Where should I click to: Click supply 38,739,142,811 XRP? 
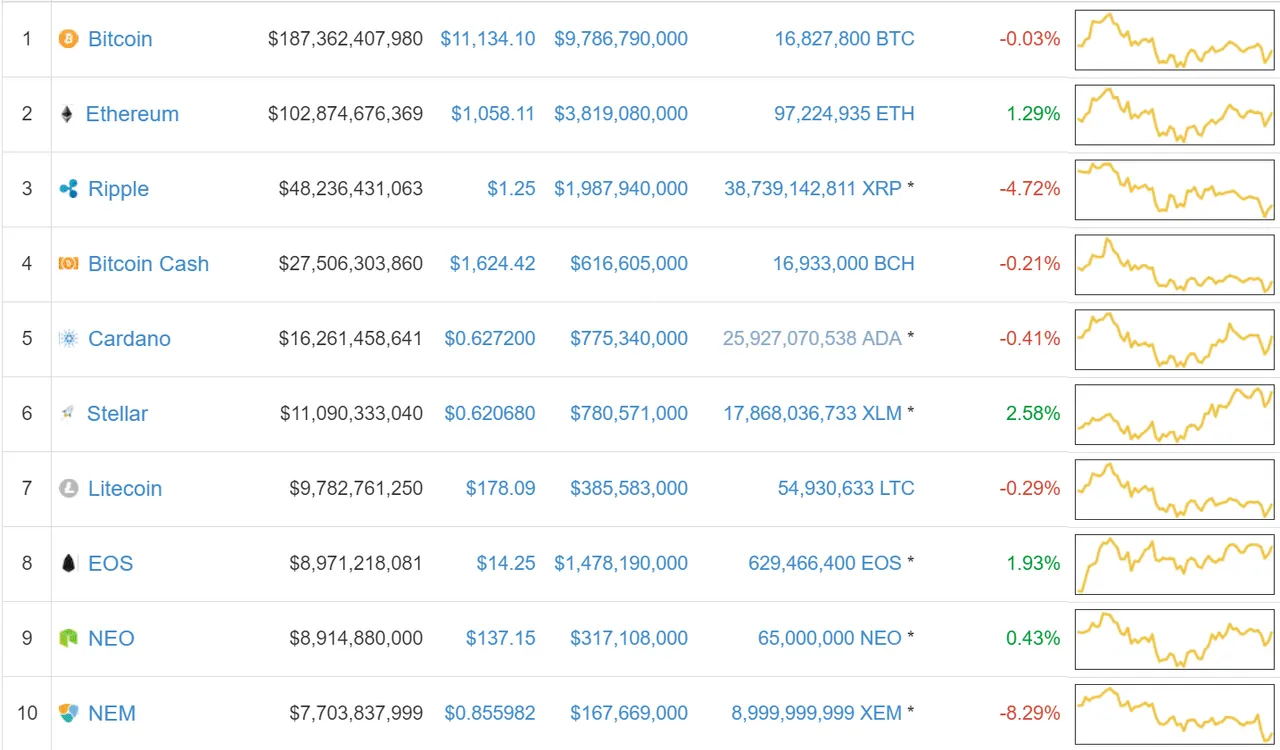[813, 189]
